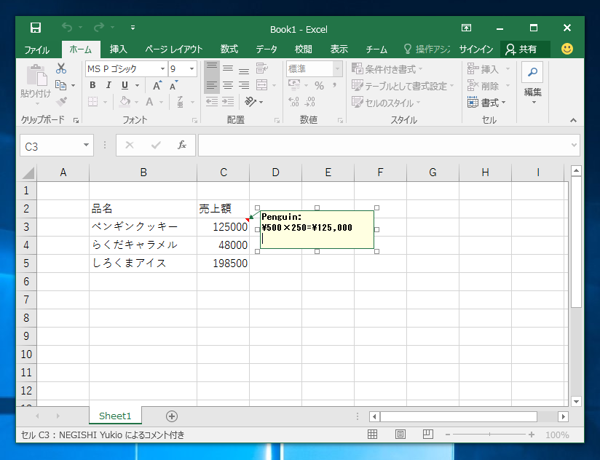Image resolution: width=600 pixels, height=460 pixels.
Task: Open the font size 9 dropdown
Action: (x=192, y=69)
